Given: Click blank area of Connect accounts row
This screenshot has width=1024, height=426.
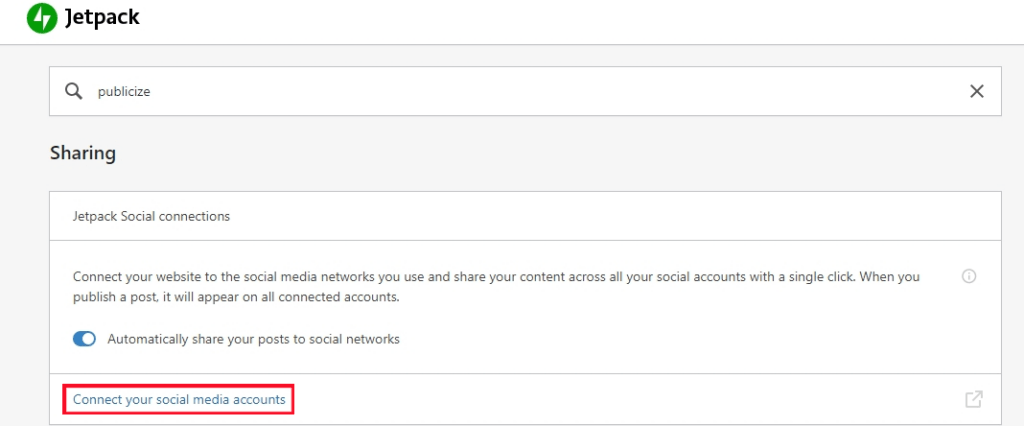Looking at the screenshot, I should pos(620,399).
